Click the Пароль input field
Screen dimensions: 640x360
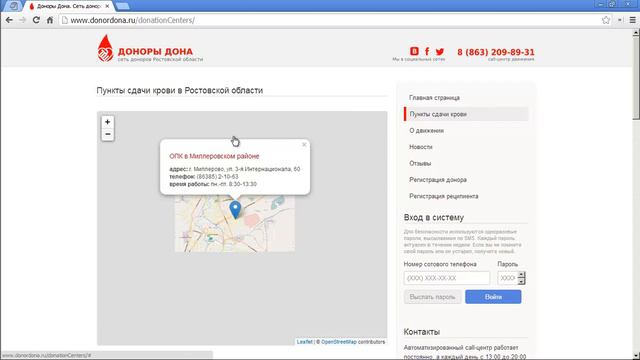507,278
